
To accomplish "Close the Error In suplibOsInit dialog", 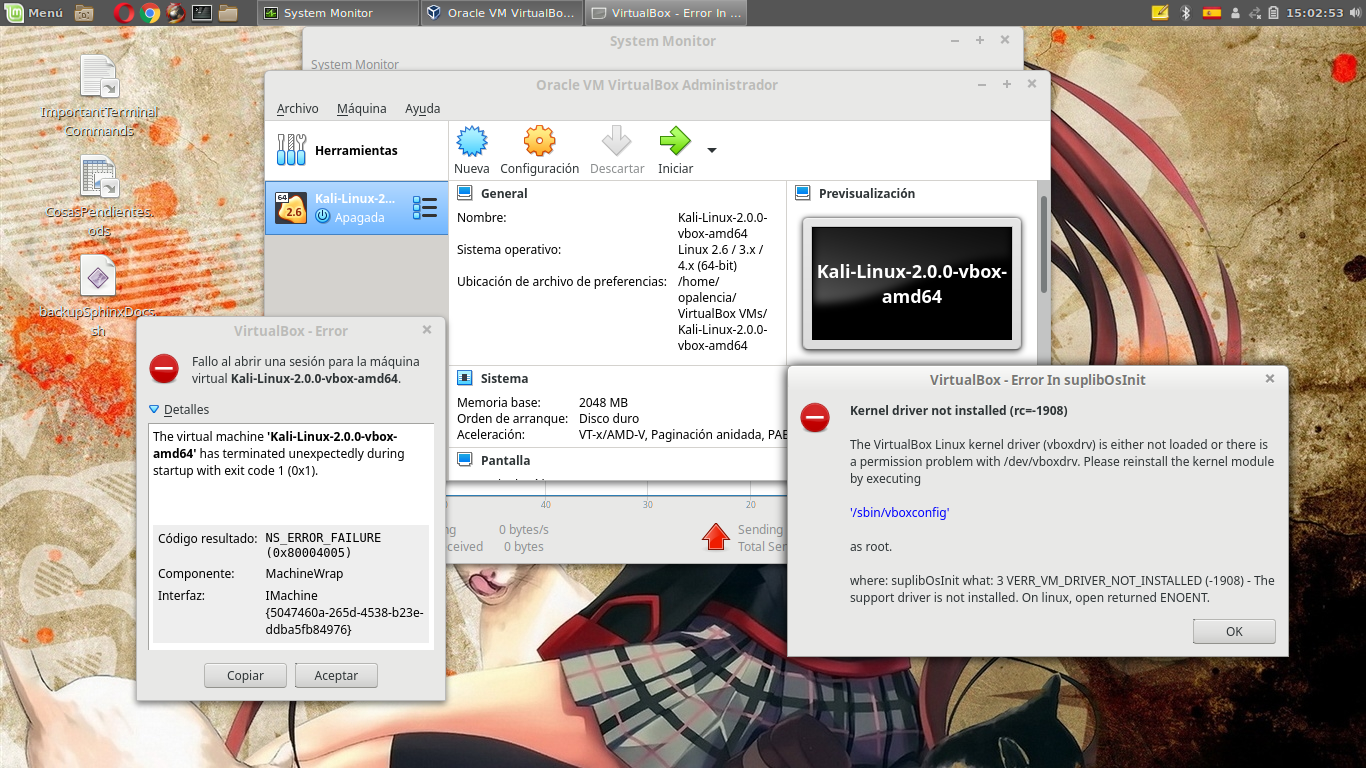I will point(1270,379).
